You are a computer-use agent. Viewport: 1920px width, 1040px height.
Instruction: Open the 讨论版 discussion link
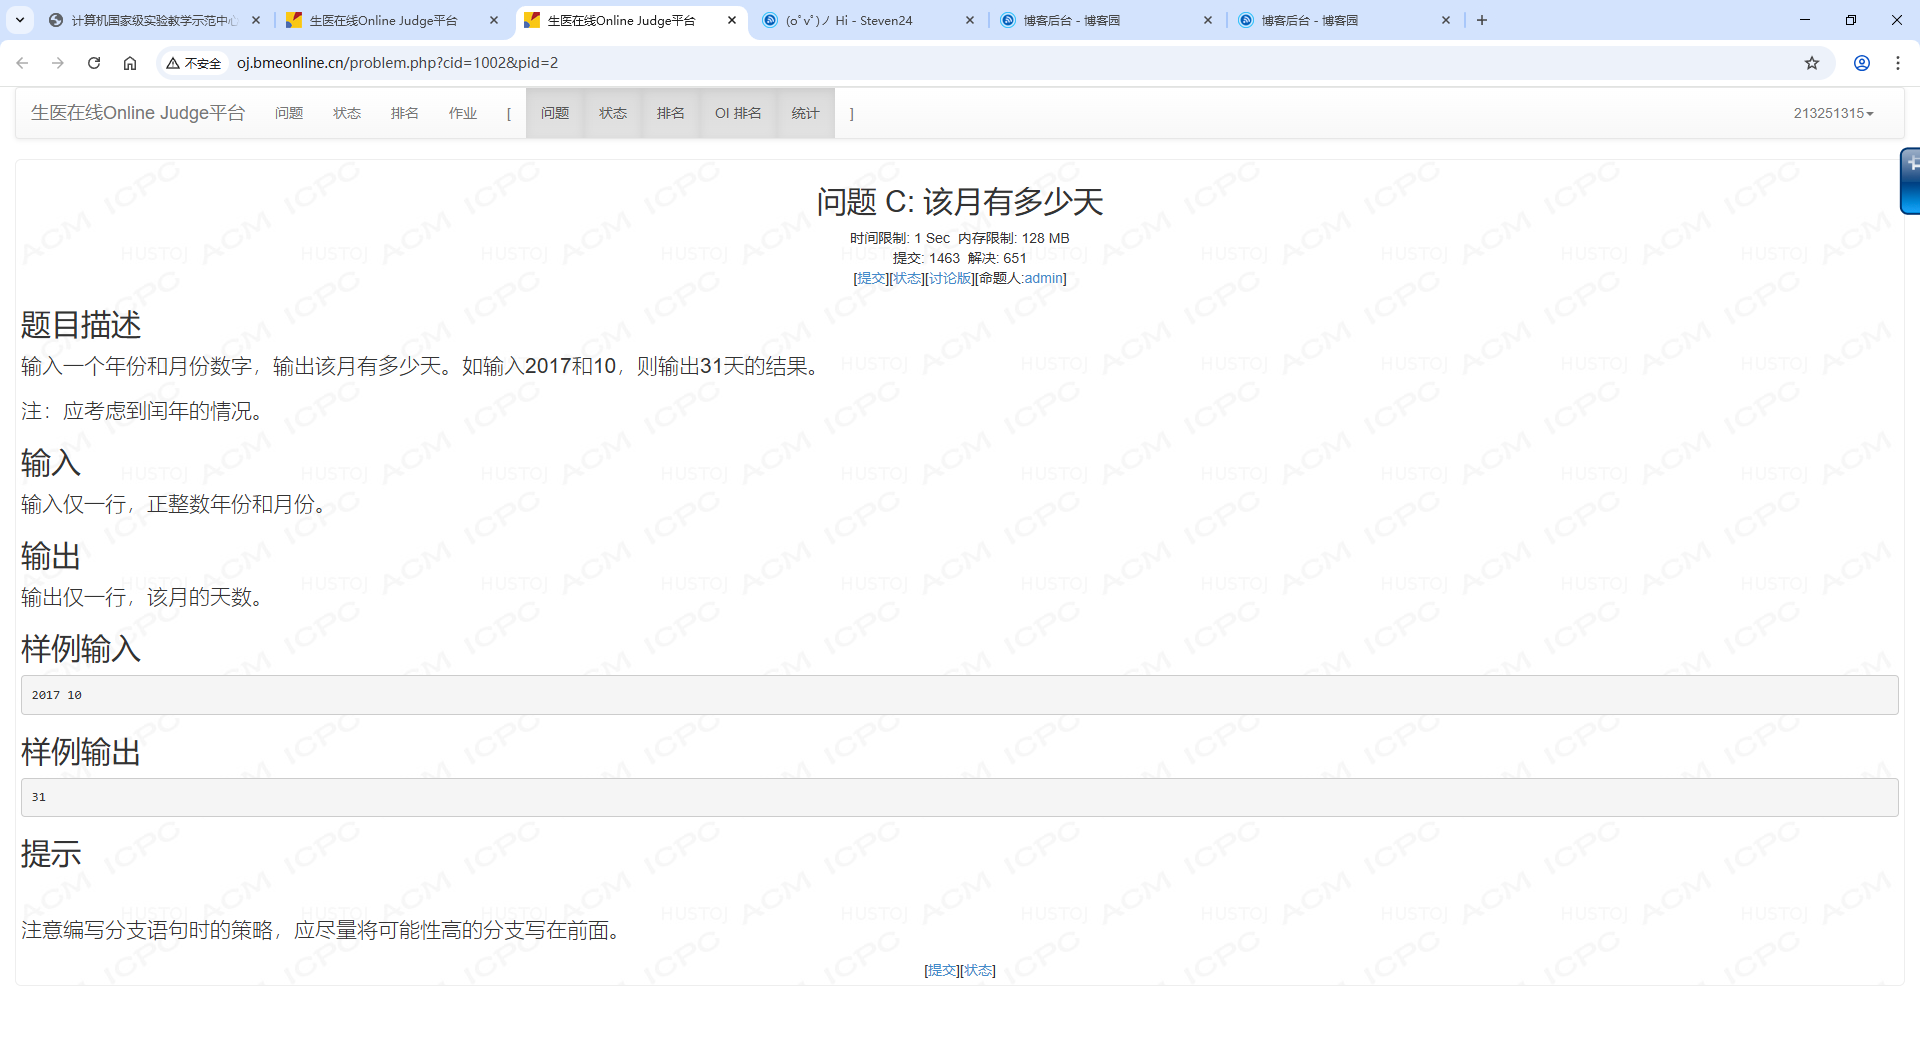coord(950,278)
